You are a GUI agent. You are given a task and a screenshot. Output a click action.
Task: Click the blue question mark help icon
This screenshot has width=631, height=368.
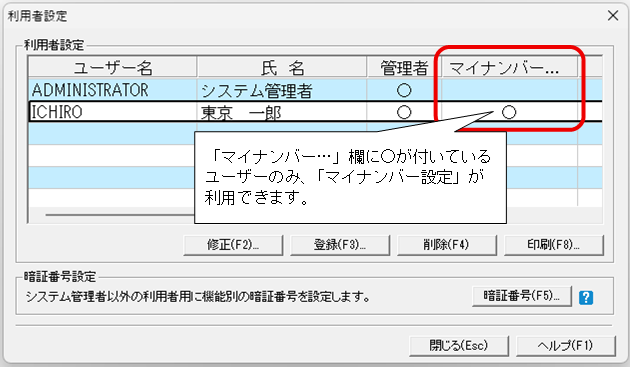tap(586, 298)
